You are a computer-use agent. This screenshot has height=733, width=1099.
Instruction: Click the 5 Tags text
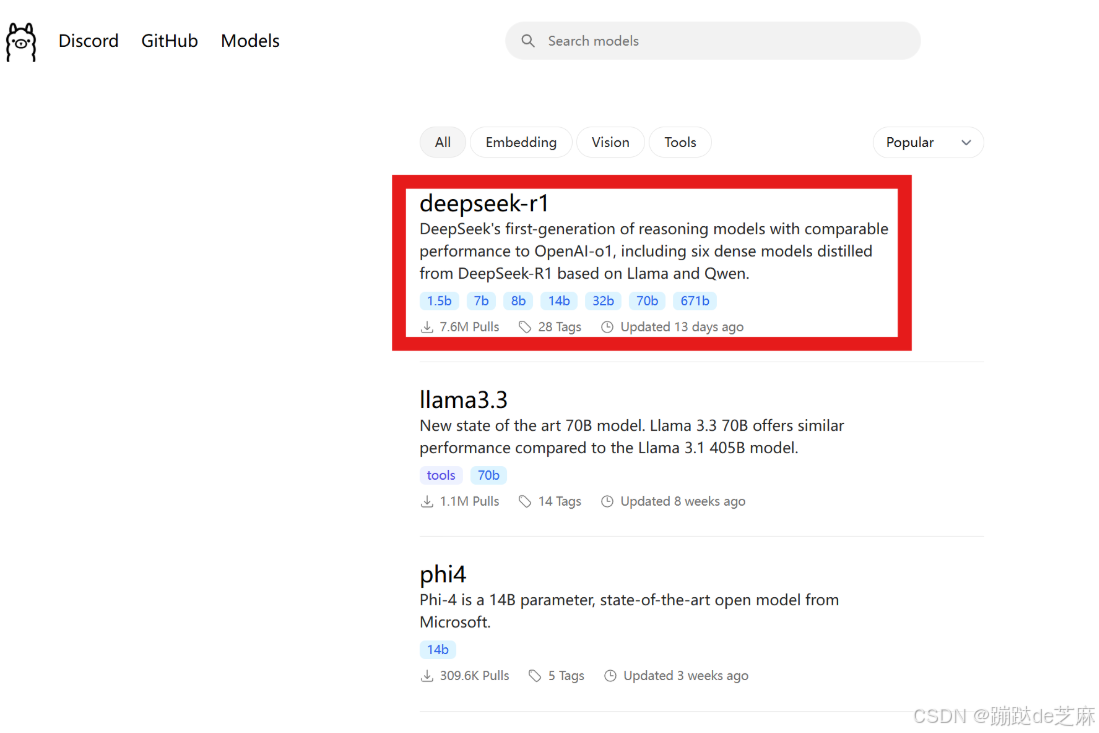pos(566,676)
